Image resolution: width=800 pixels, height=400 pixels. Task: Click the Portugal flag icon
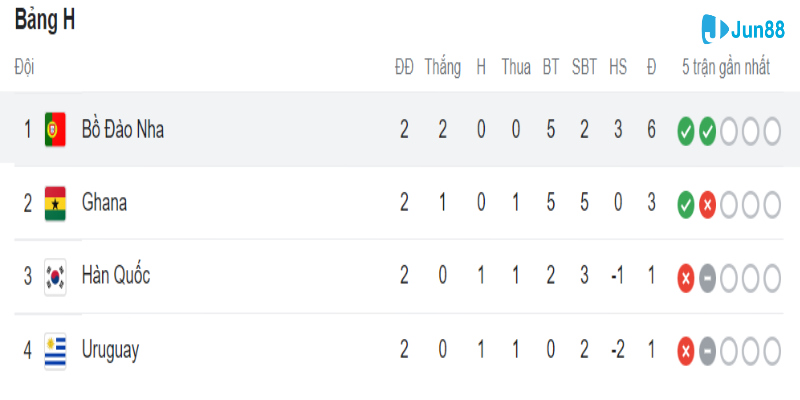[x=55, y=129]
